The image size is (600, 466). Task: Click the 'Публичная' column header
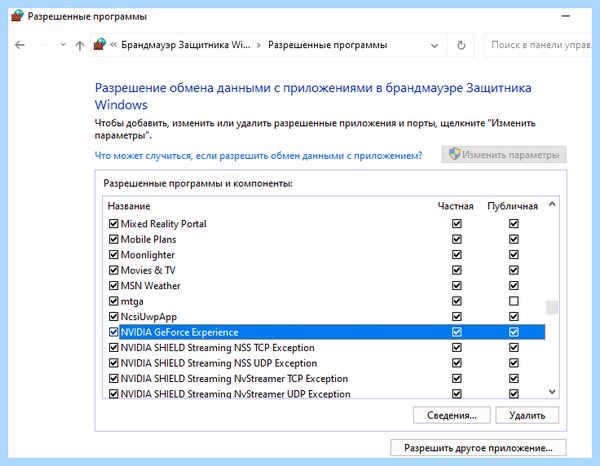point(512,206)
